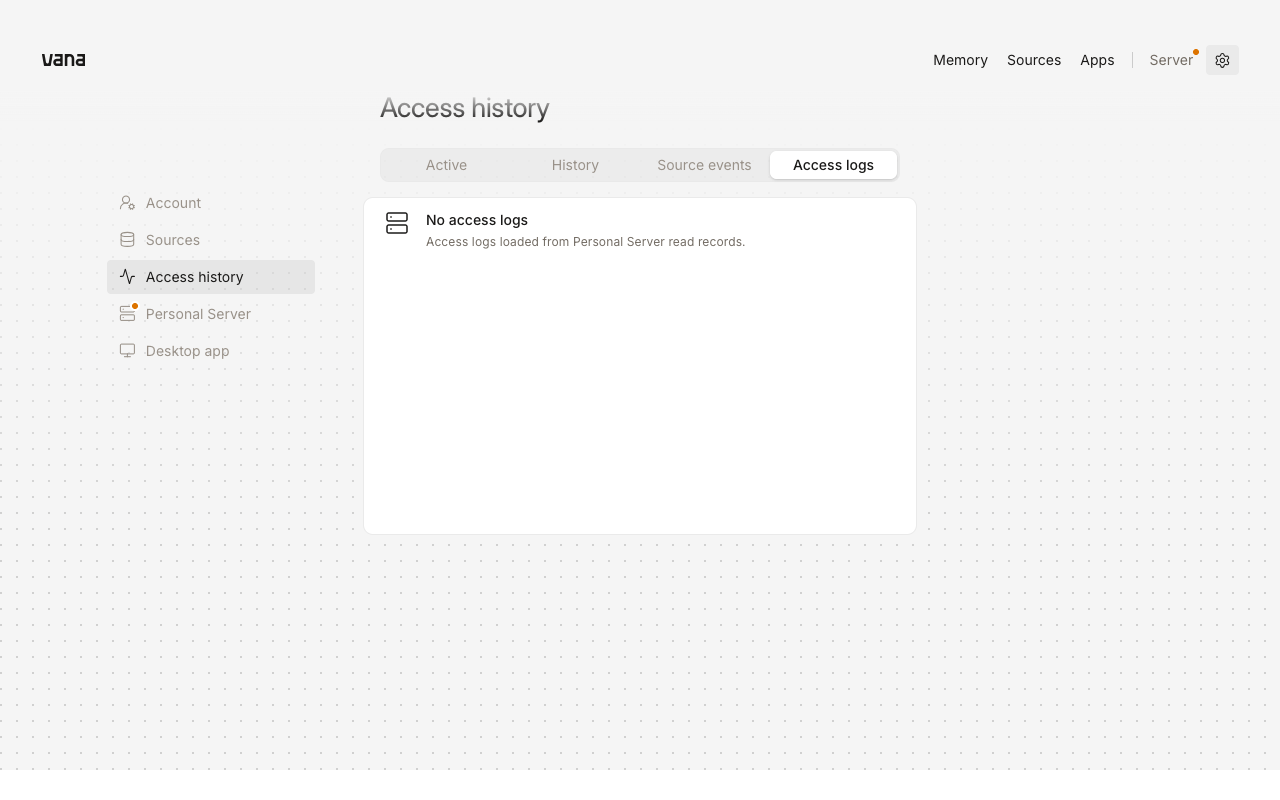The height and width of the screenshot is (800, 1280).
Task: Switch to the Active tab
Action: 446,165
